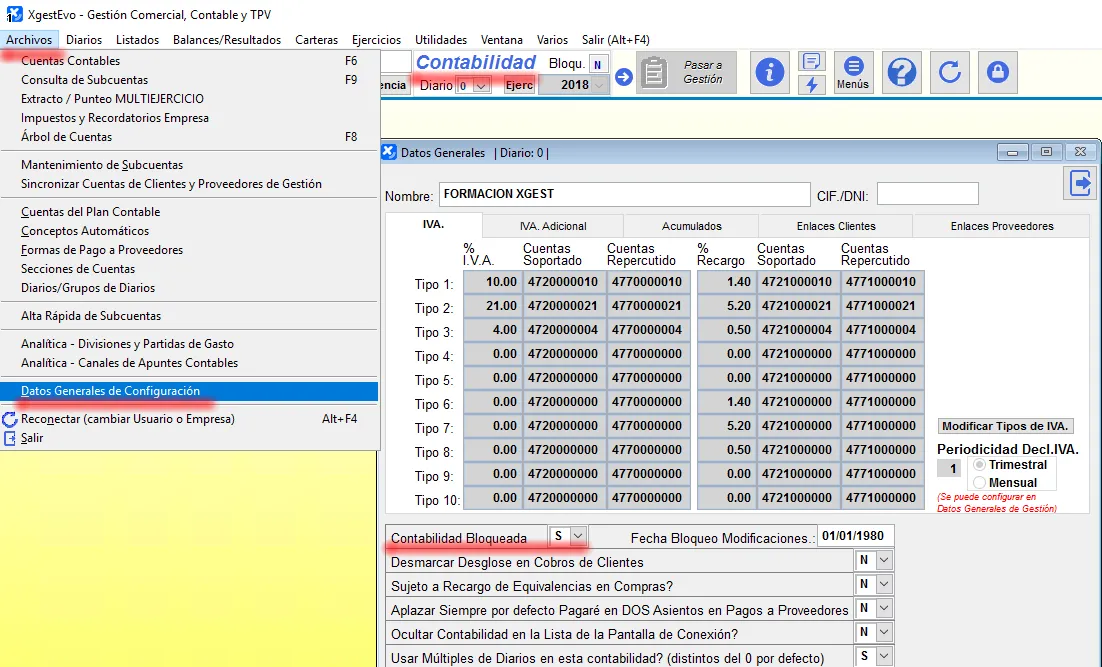The height and width of the screenshot is (667, 1102).
Task: Select Trimestral periodicity radio button
Action: pos(980,465)
